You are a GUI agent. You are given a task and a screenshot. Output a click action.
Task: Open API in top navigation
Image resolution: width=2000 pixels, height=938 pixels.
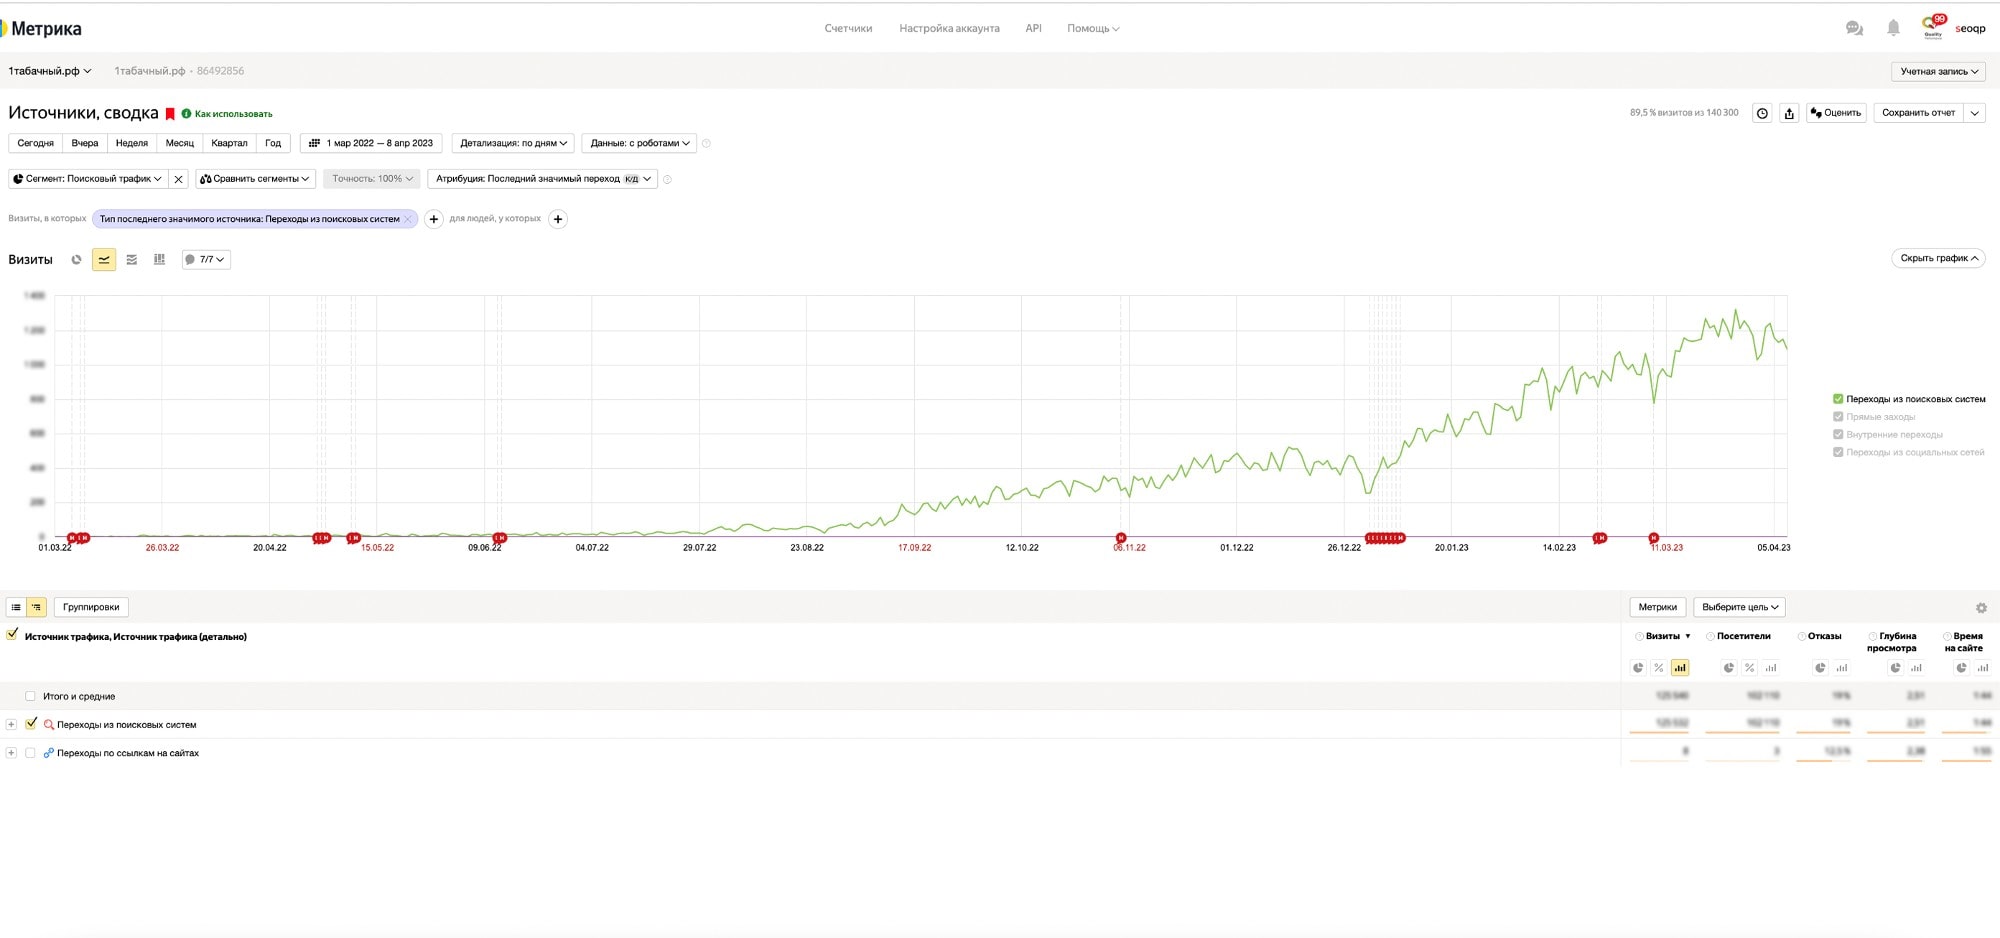1033,28
